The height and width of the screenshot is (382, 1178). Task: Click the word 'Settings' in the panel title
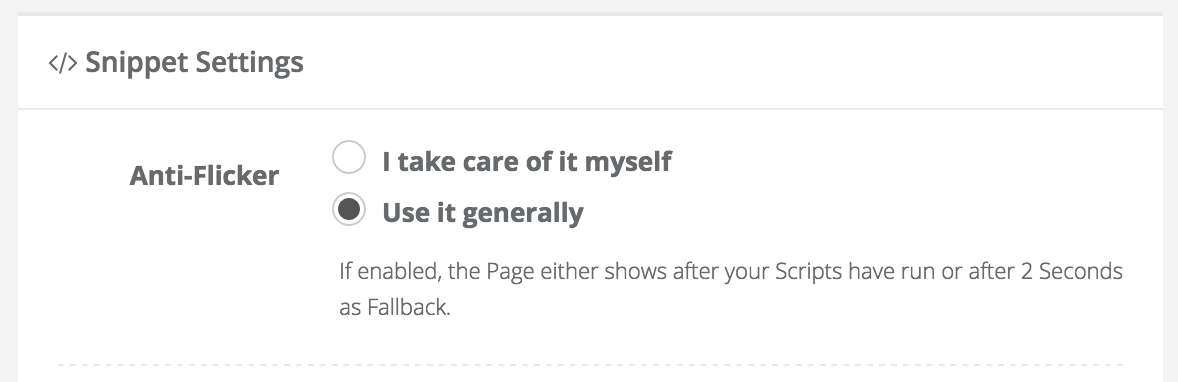tap(249, 63)
